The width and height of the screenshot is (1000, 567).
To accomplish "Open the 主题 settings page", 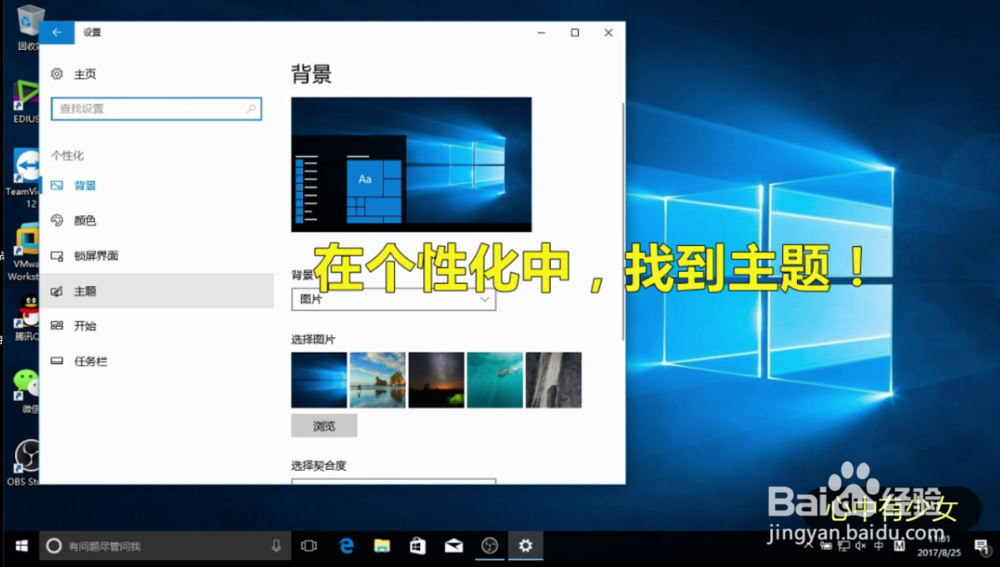I will pyautogui.click(x=156, y=291).
